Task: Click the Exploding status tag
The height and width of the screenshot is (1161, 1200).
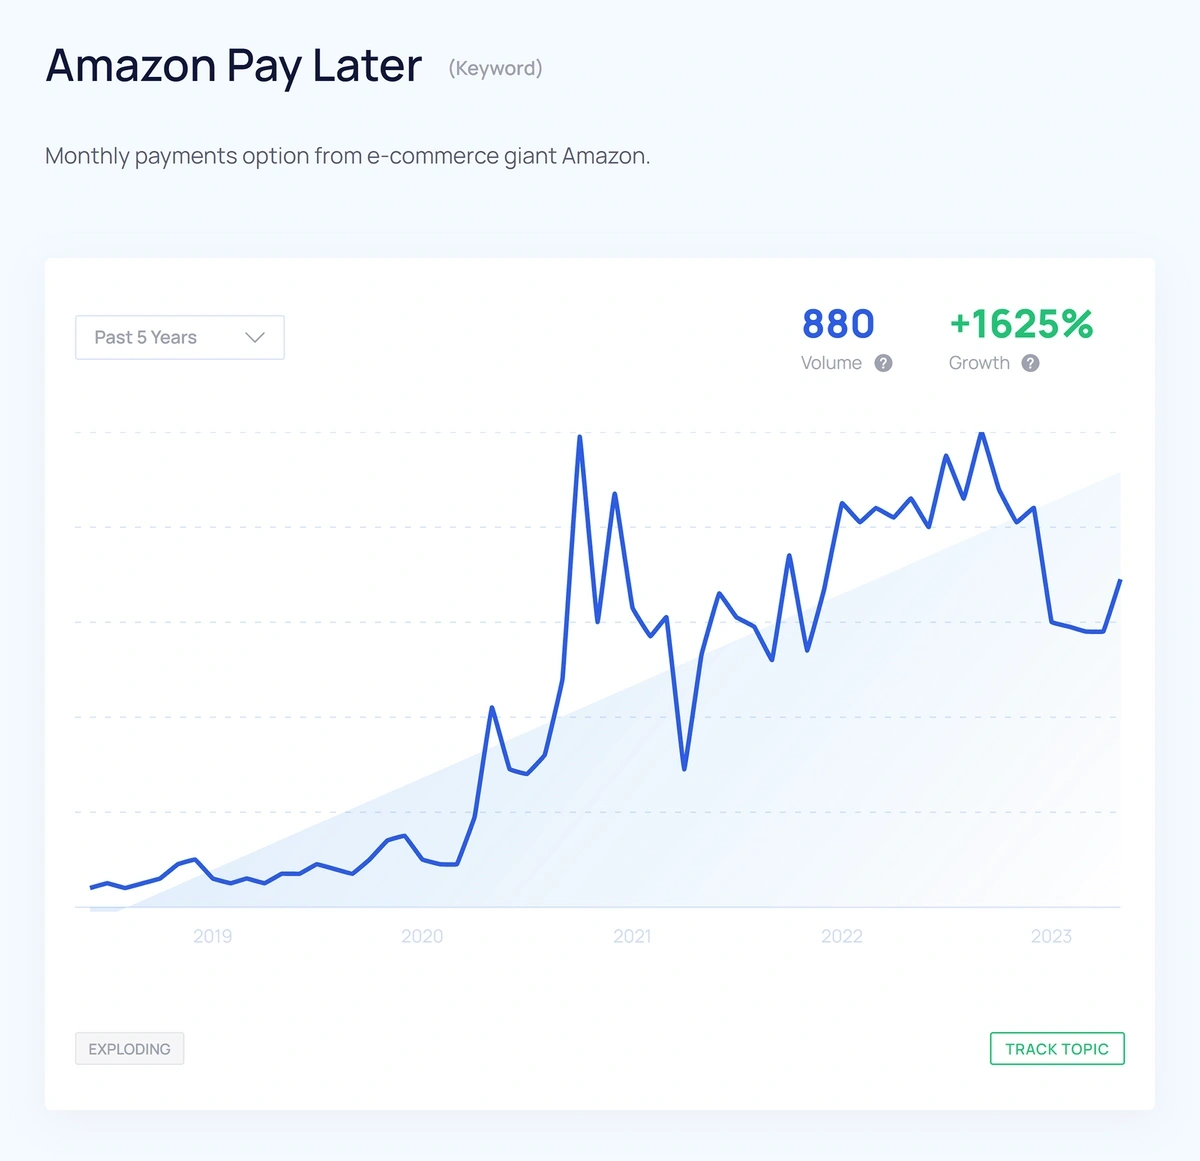Action: tap(129, 1049)
